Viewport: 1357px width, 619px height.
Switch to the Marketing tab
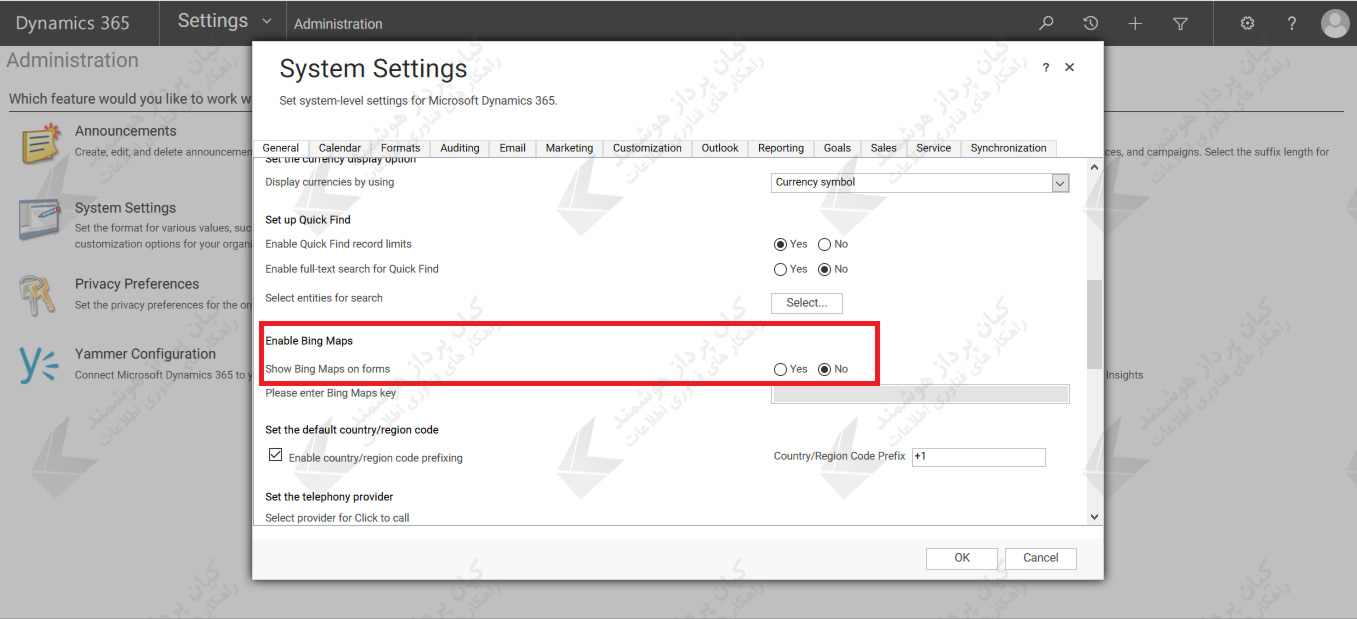click(x=569, y=148)
